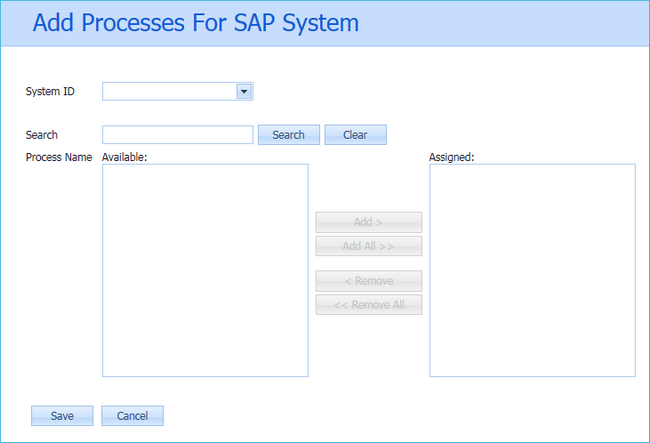
Task: Click the << Remove All button
Action: [369, 305]
